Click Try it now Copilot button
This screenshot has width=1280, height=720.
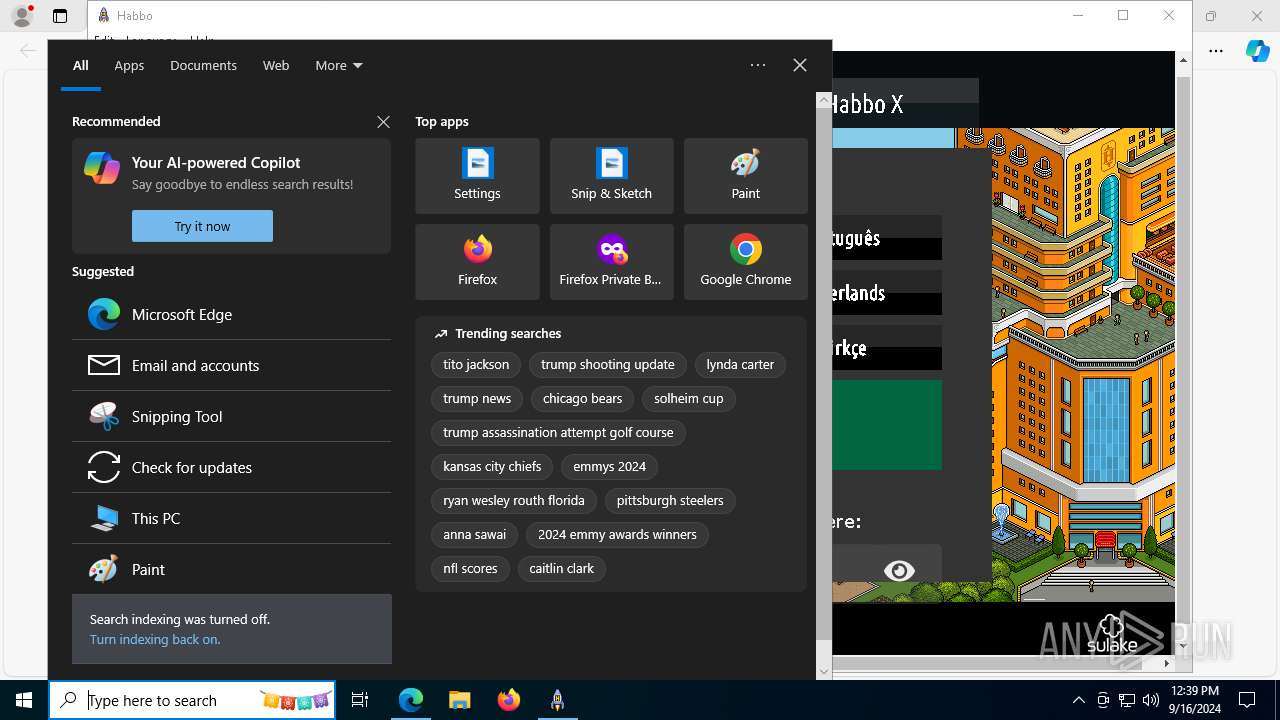point(202,226)
